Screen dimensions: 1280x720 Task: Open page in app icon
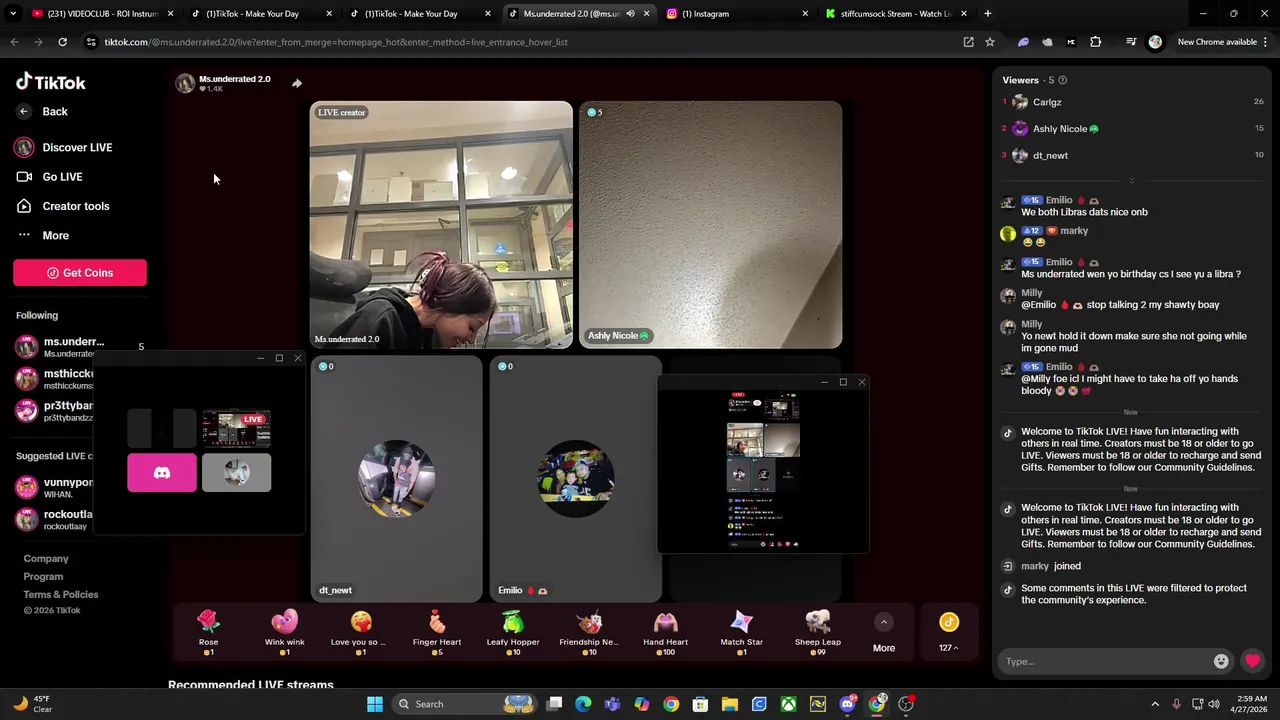coord(968,42)
